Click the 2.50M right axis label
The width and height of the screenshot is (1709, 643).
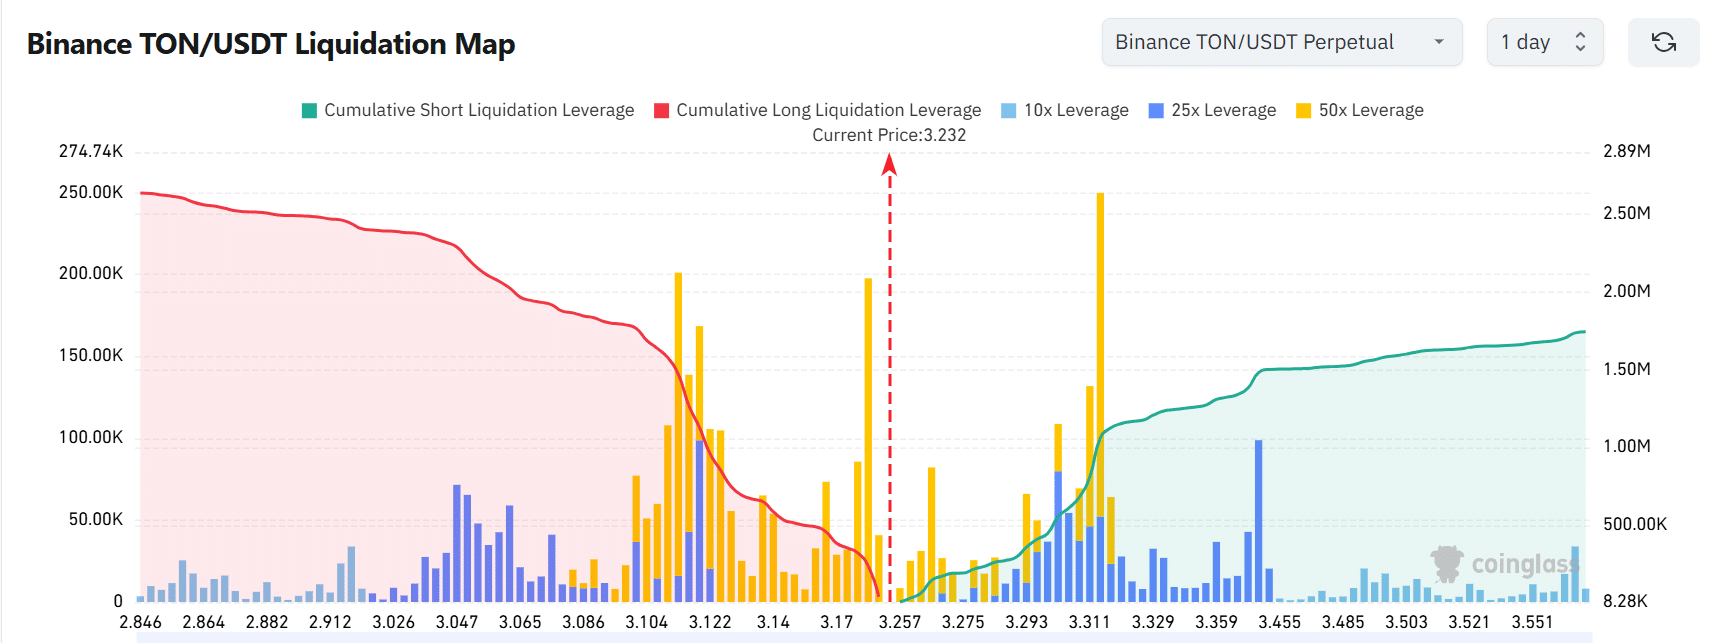[x=1627, y=213]
